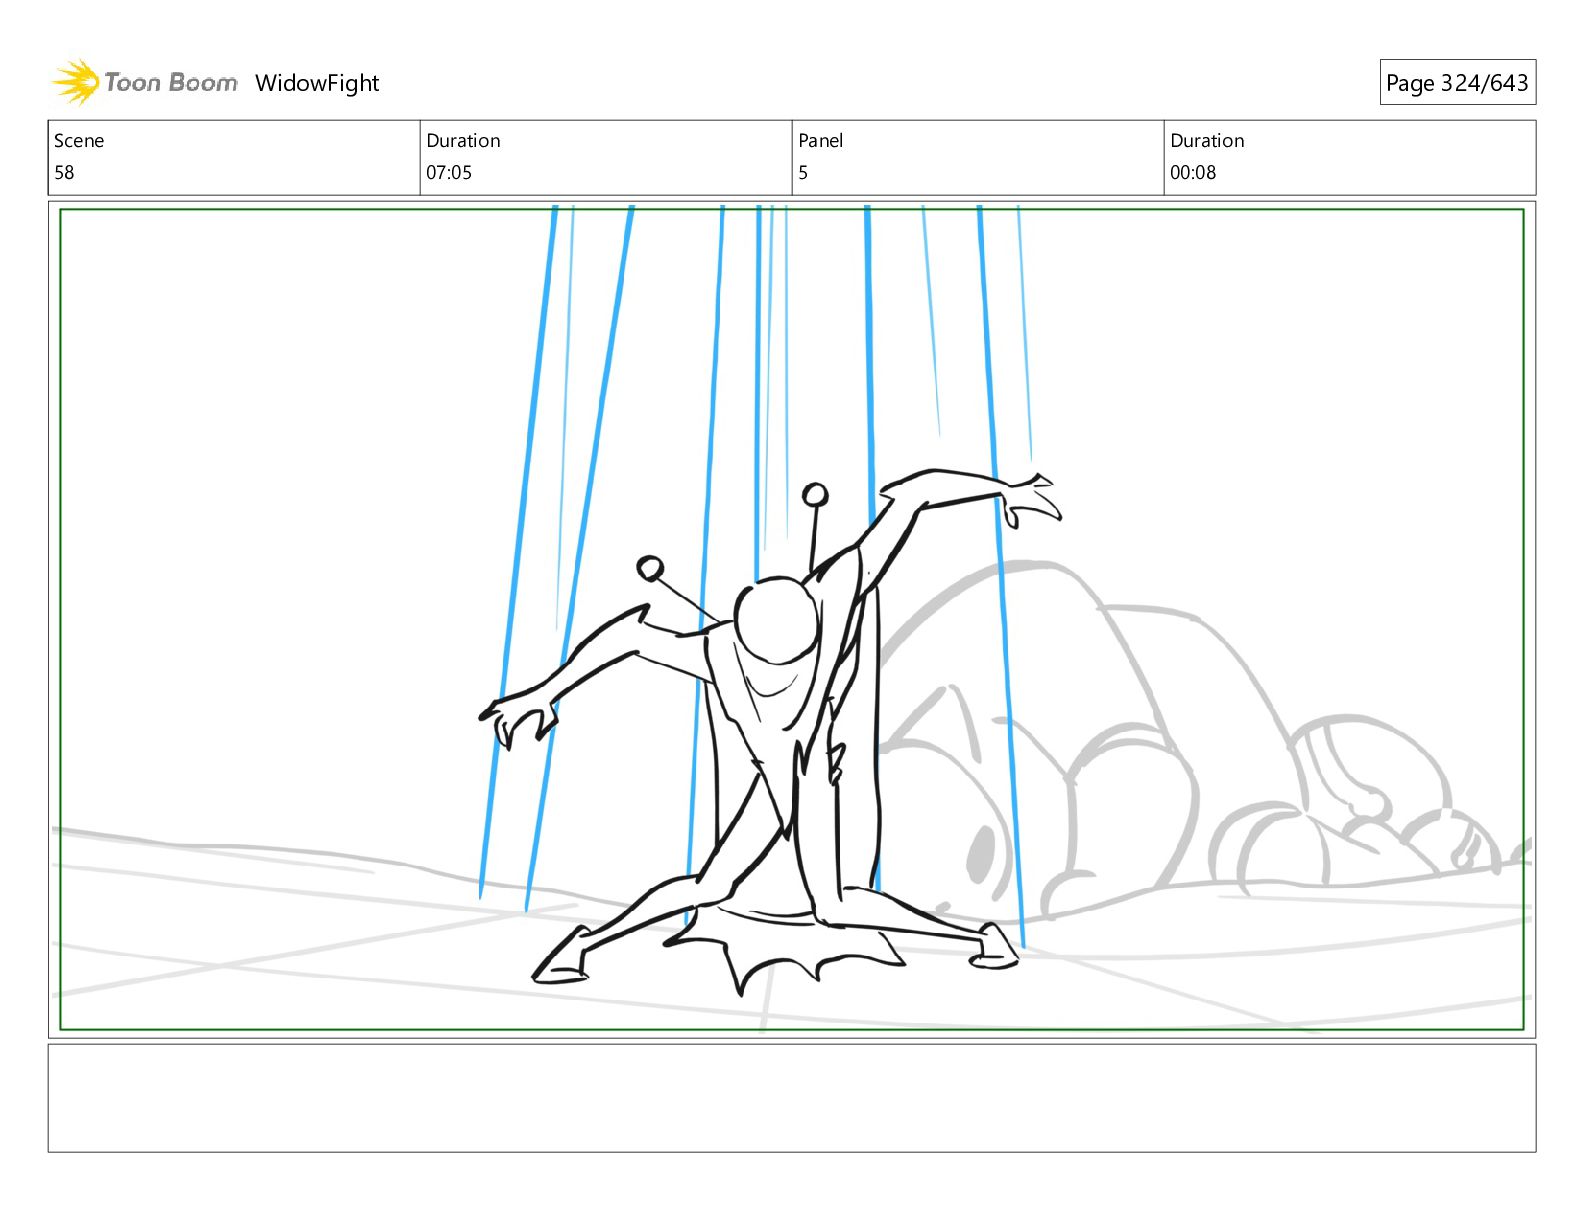Select the left antenna ball on the character

point(650,569)
